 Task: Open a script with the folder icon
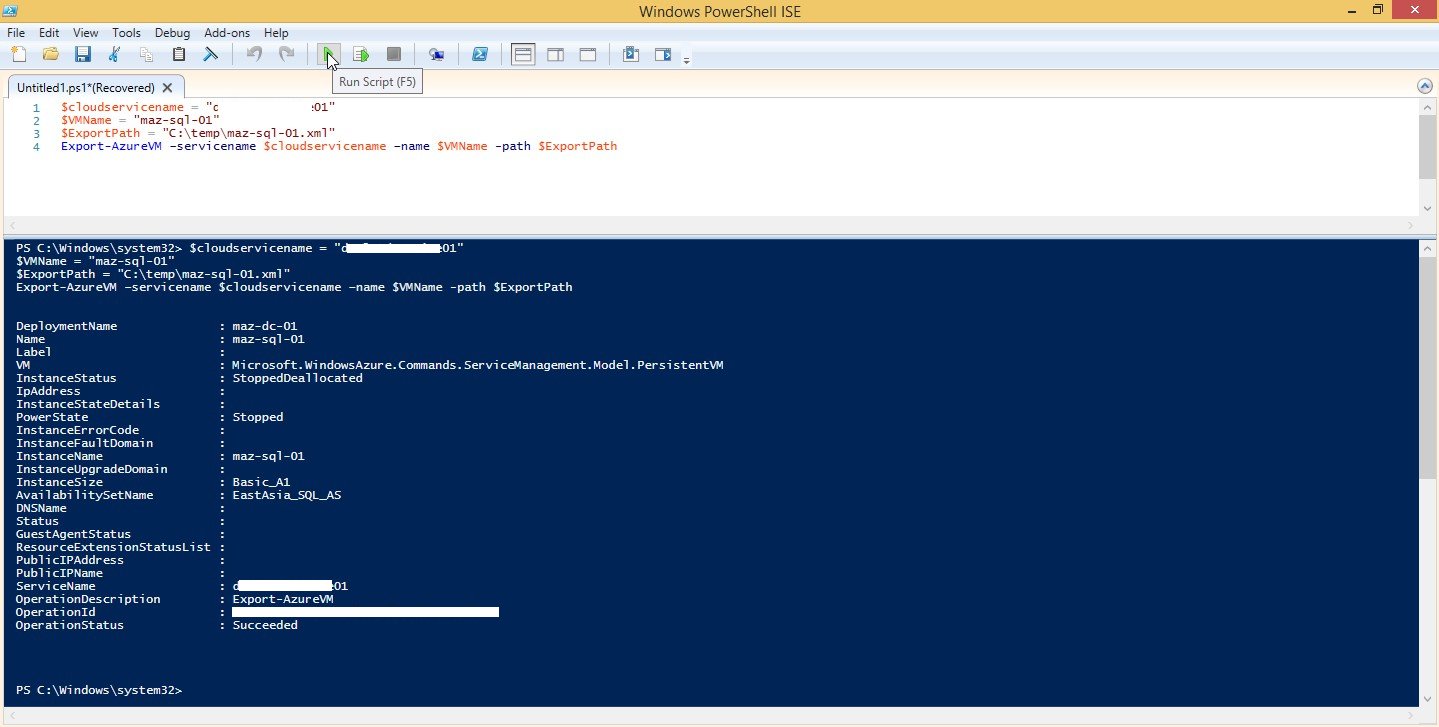(x=50, y=54)
